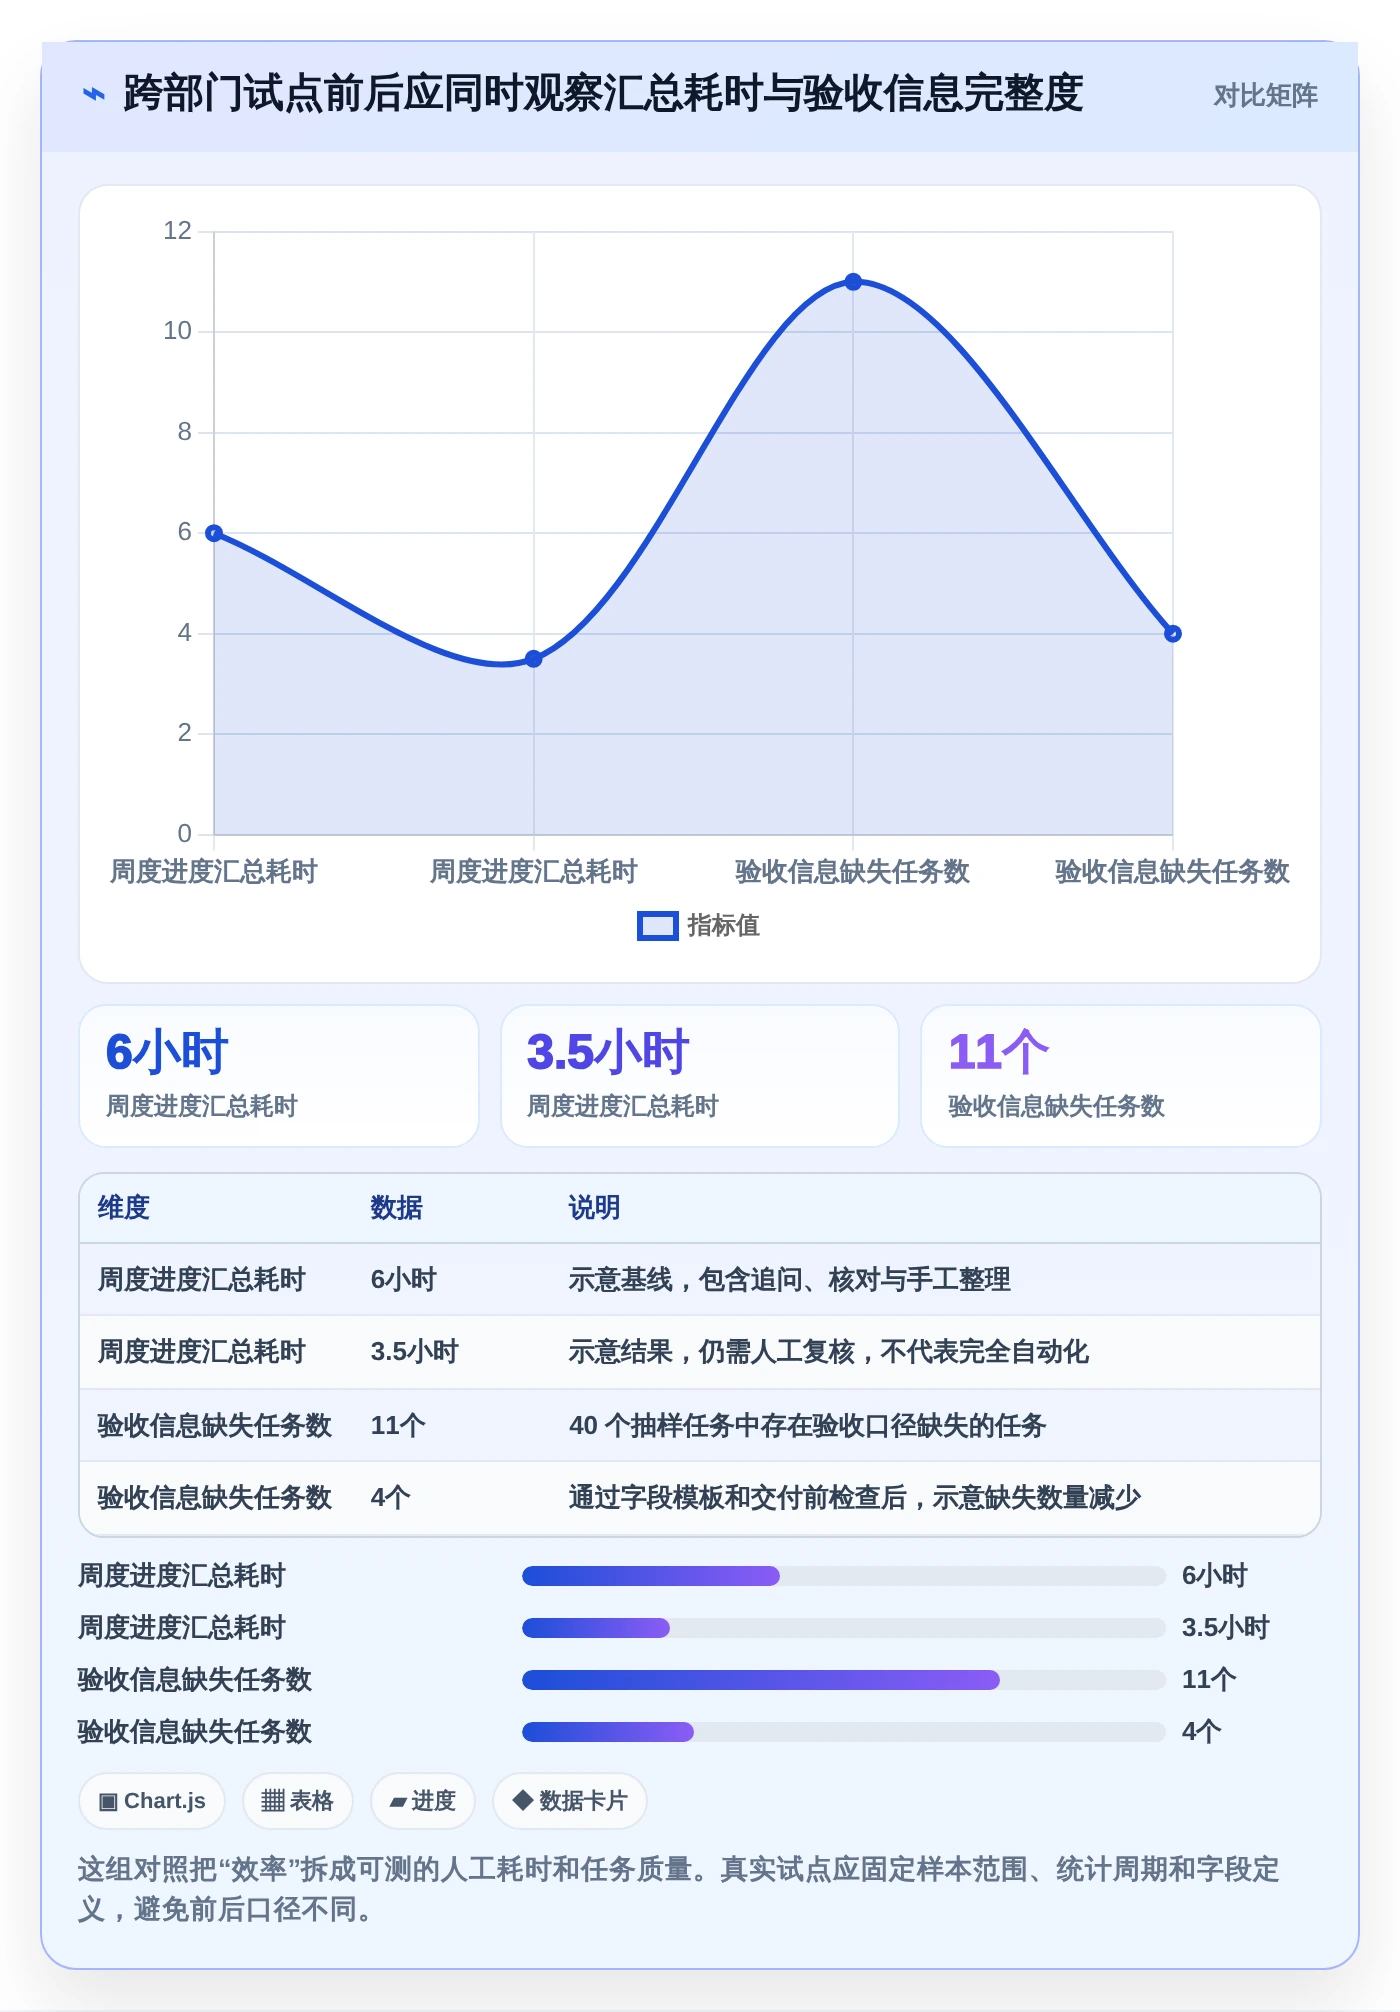
Task: Click the row text 示意结果，仍需人工复核
Action: pyautogui.click(x=712, y=1352)
